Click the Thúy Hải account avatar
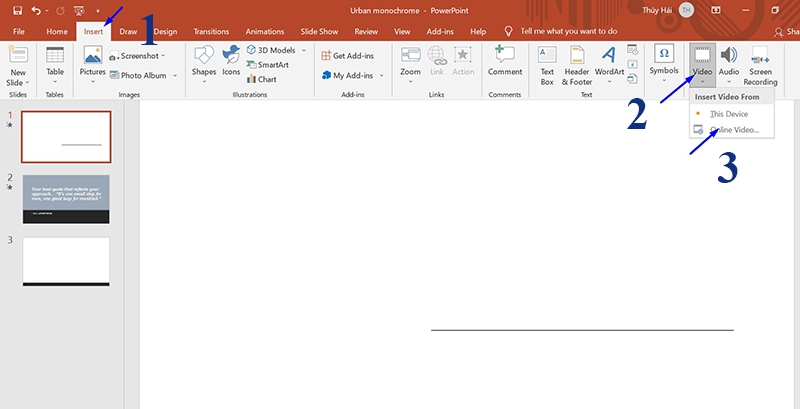This screenshot has width=800, height=409. [687, 10]
